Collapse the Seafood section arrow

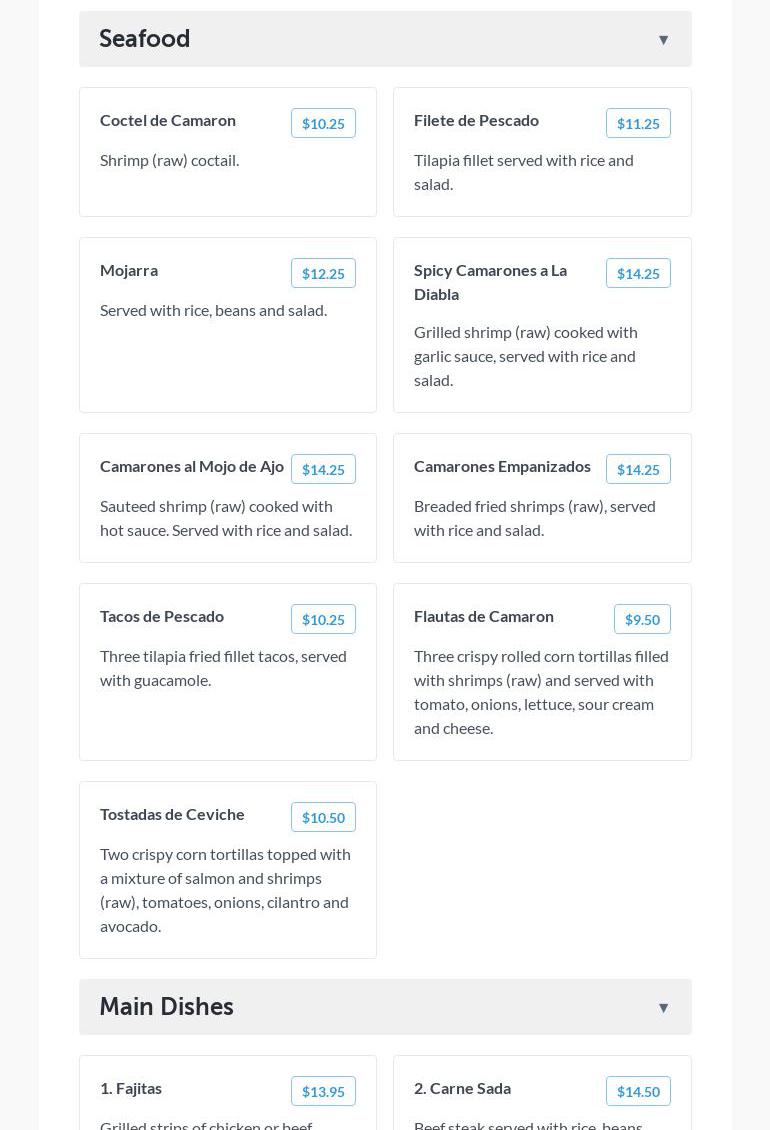[x=663, y=40]
